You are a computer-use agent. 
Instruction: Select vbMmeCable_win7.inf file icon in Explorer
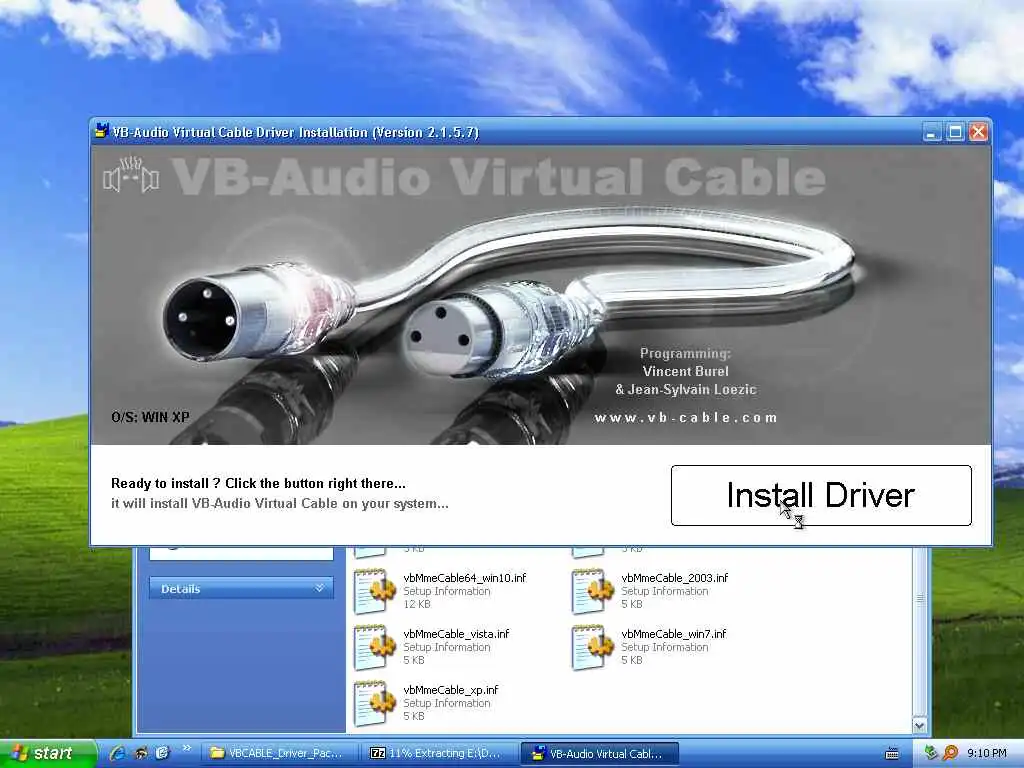point(592,647)
